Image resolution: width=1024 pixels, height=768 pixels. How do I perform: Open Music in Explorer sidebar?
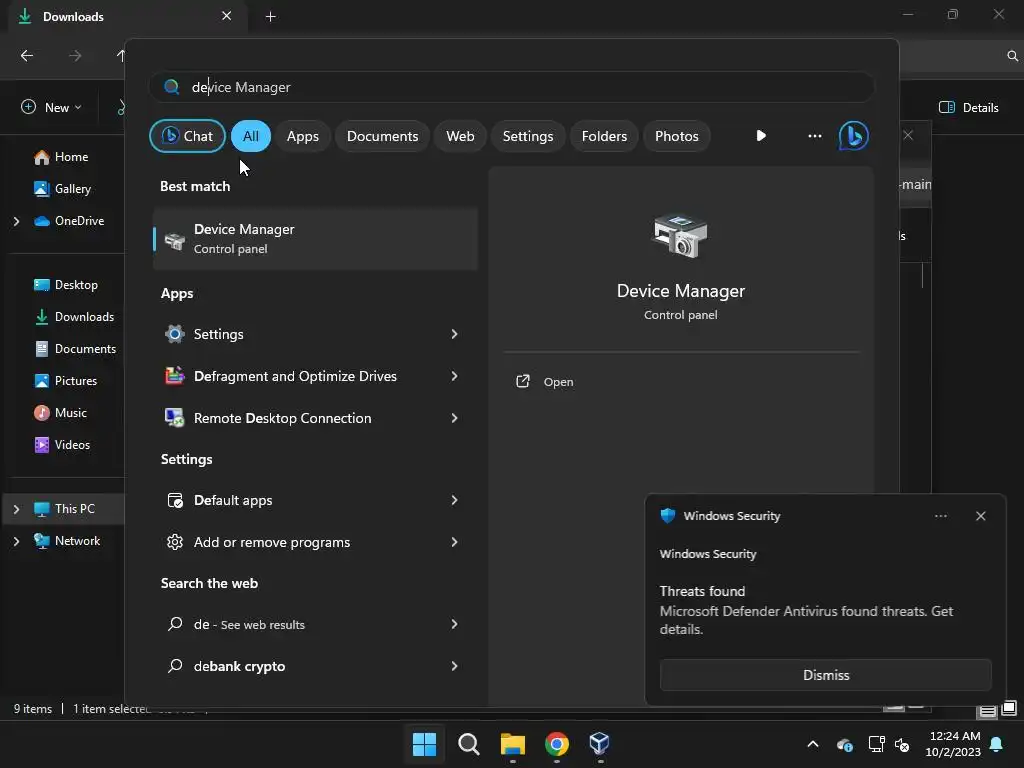coord(60,413)
